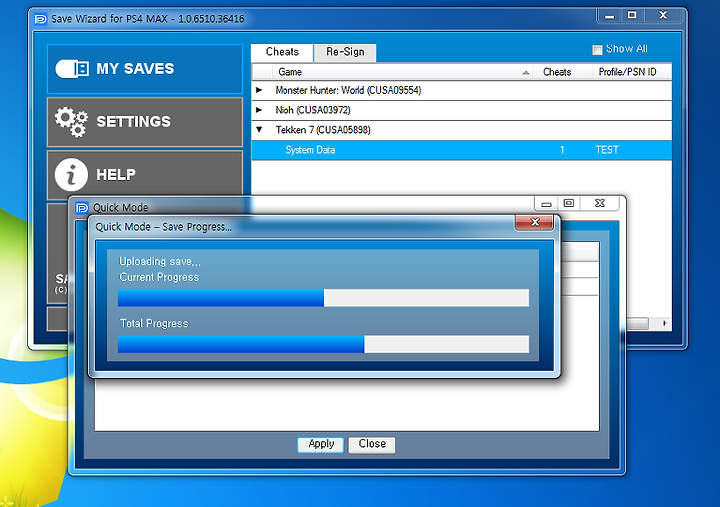Minimize the Quick Mode window
The height and width of the screenshot is (507, 720).
[x=546, y=203]
